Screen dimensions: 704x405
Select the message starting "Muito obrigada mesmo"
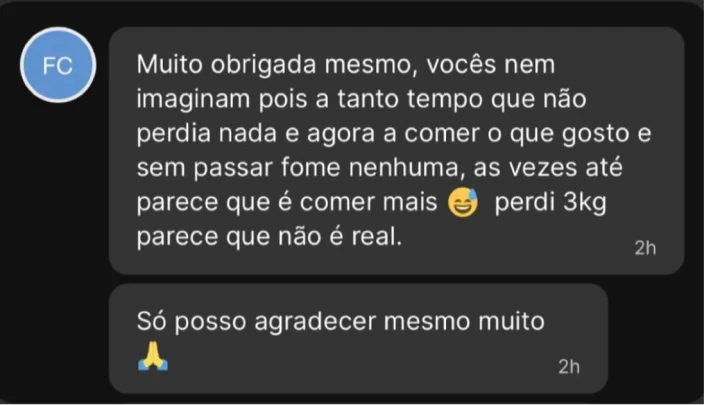pyautogui.click(x=396, y=150)
